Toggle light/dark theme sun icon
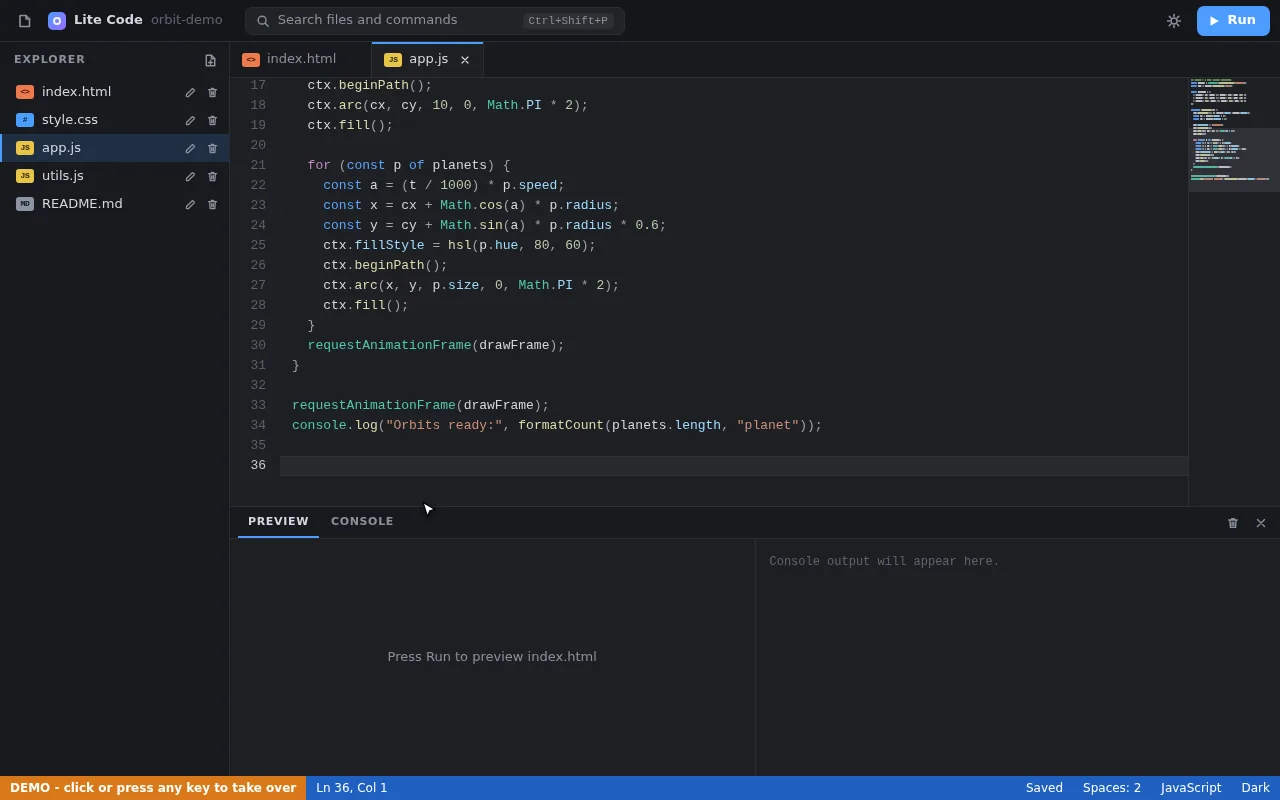 coord(1173,21)
